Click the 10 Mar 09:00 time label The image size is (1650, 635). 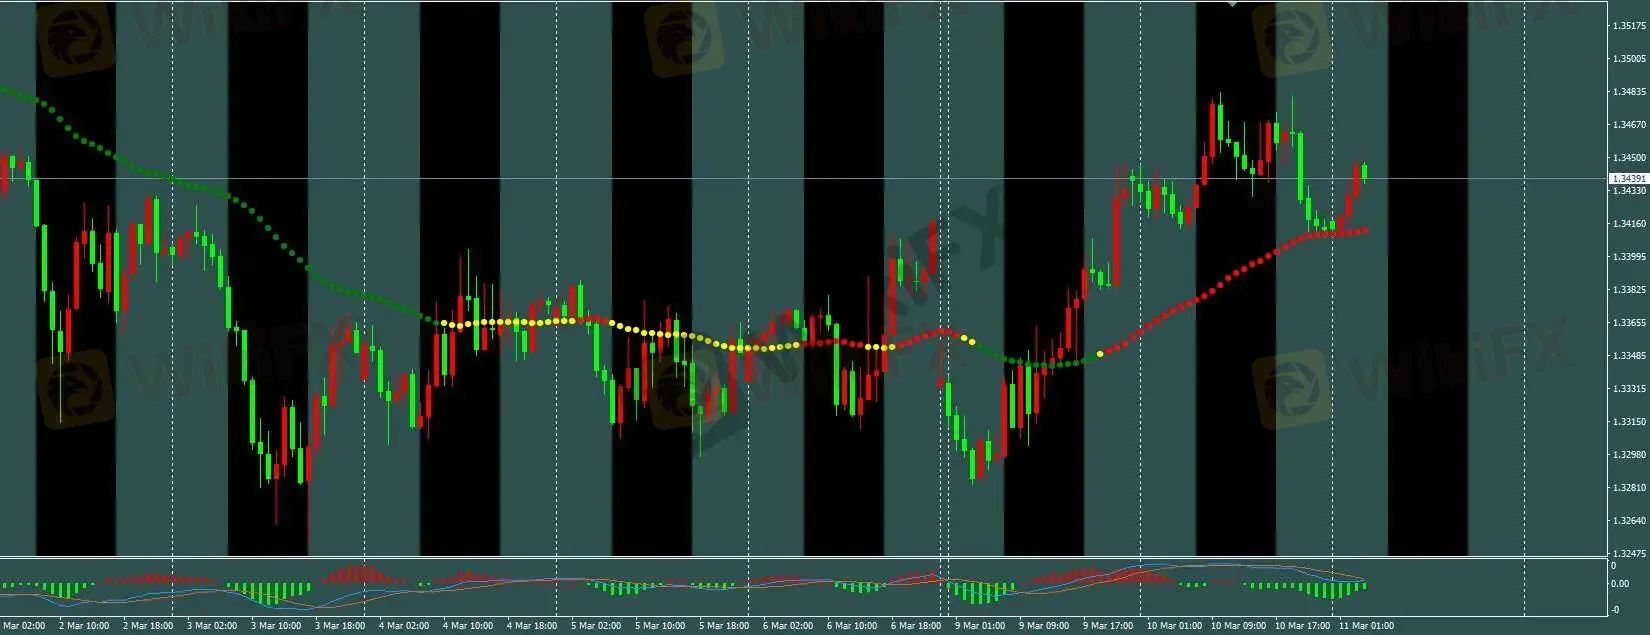[x=1238, y=626]
